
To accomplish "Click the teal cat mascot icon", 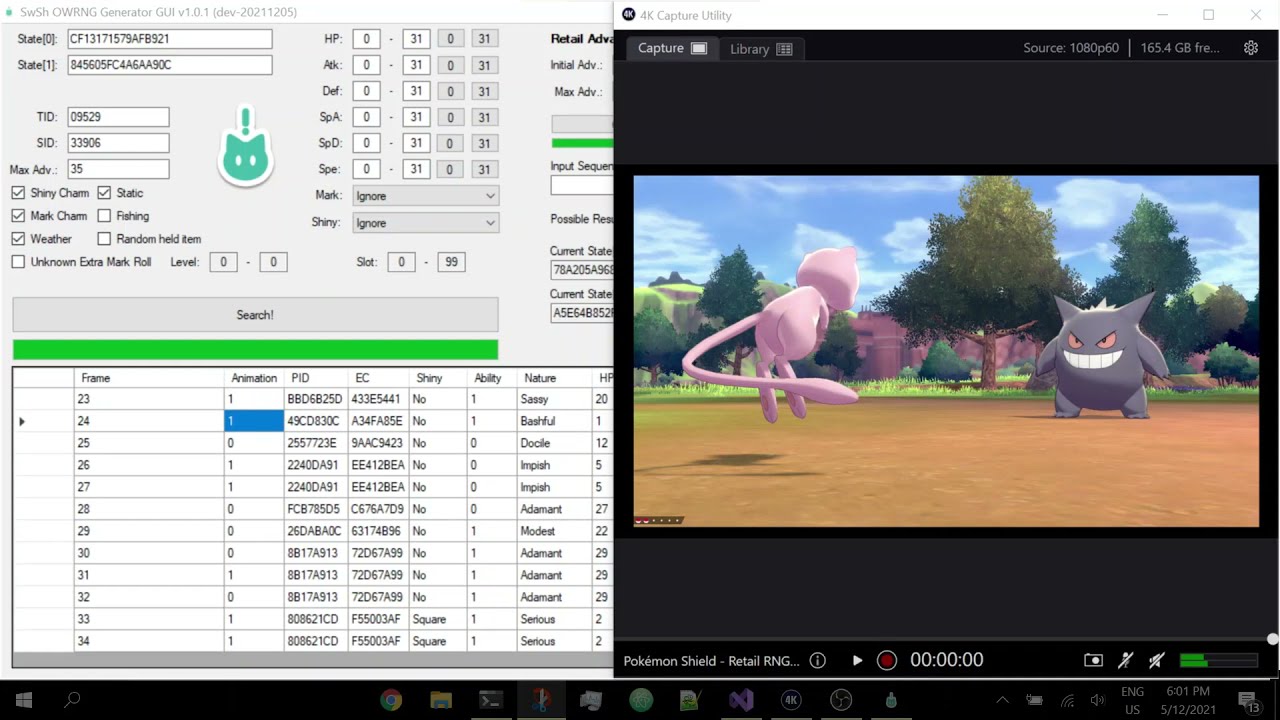I will pyautogui.click(x=246, y=147).
